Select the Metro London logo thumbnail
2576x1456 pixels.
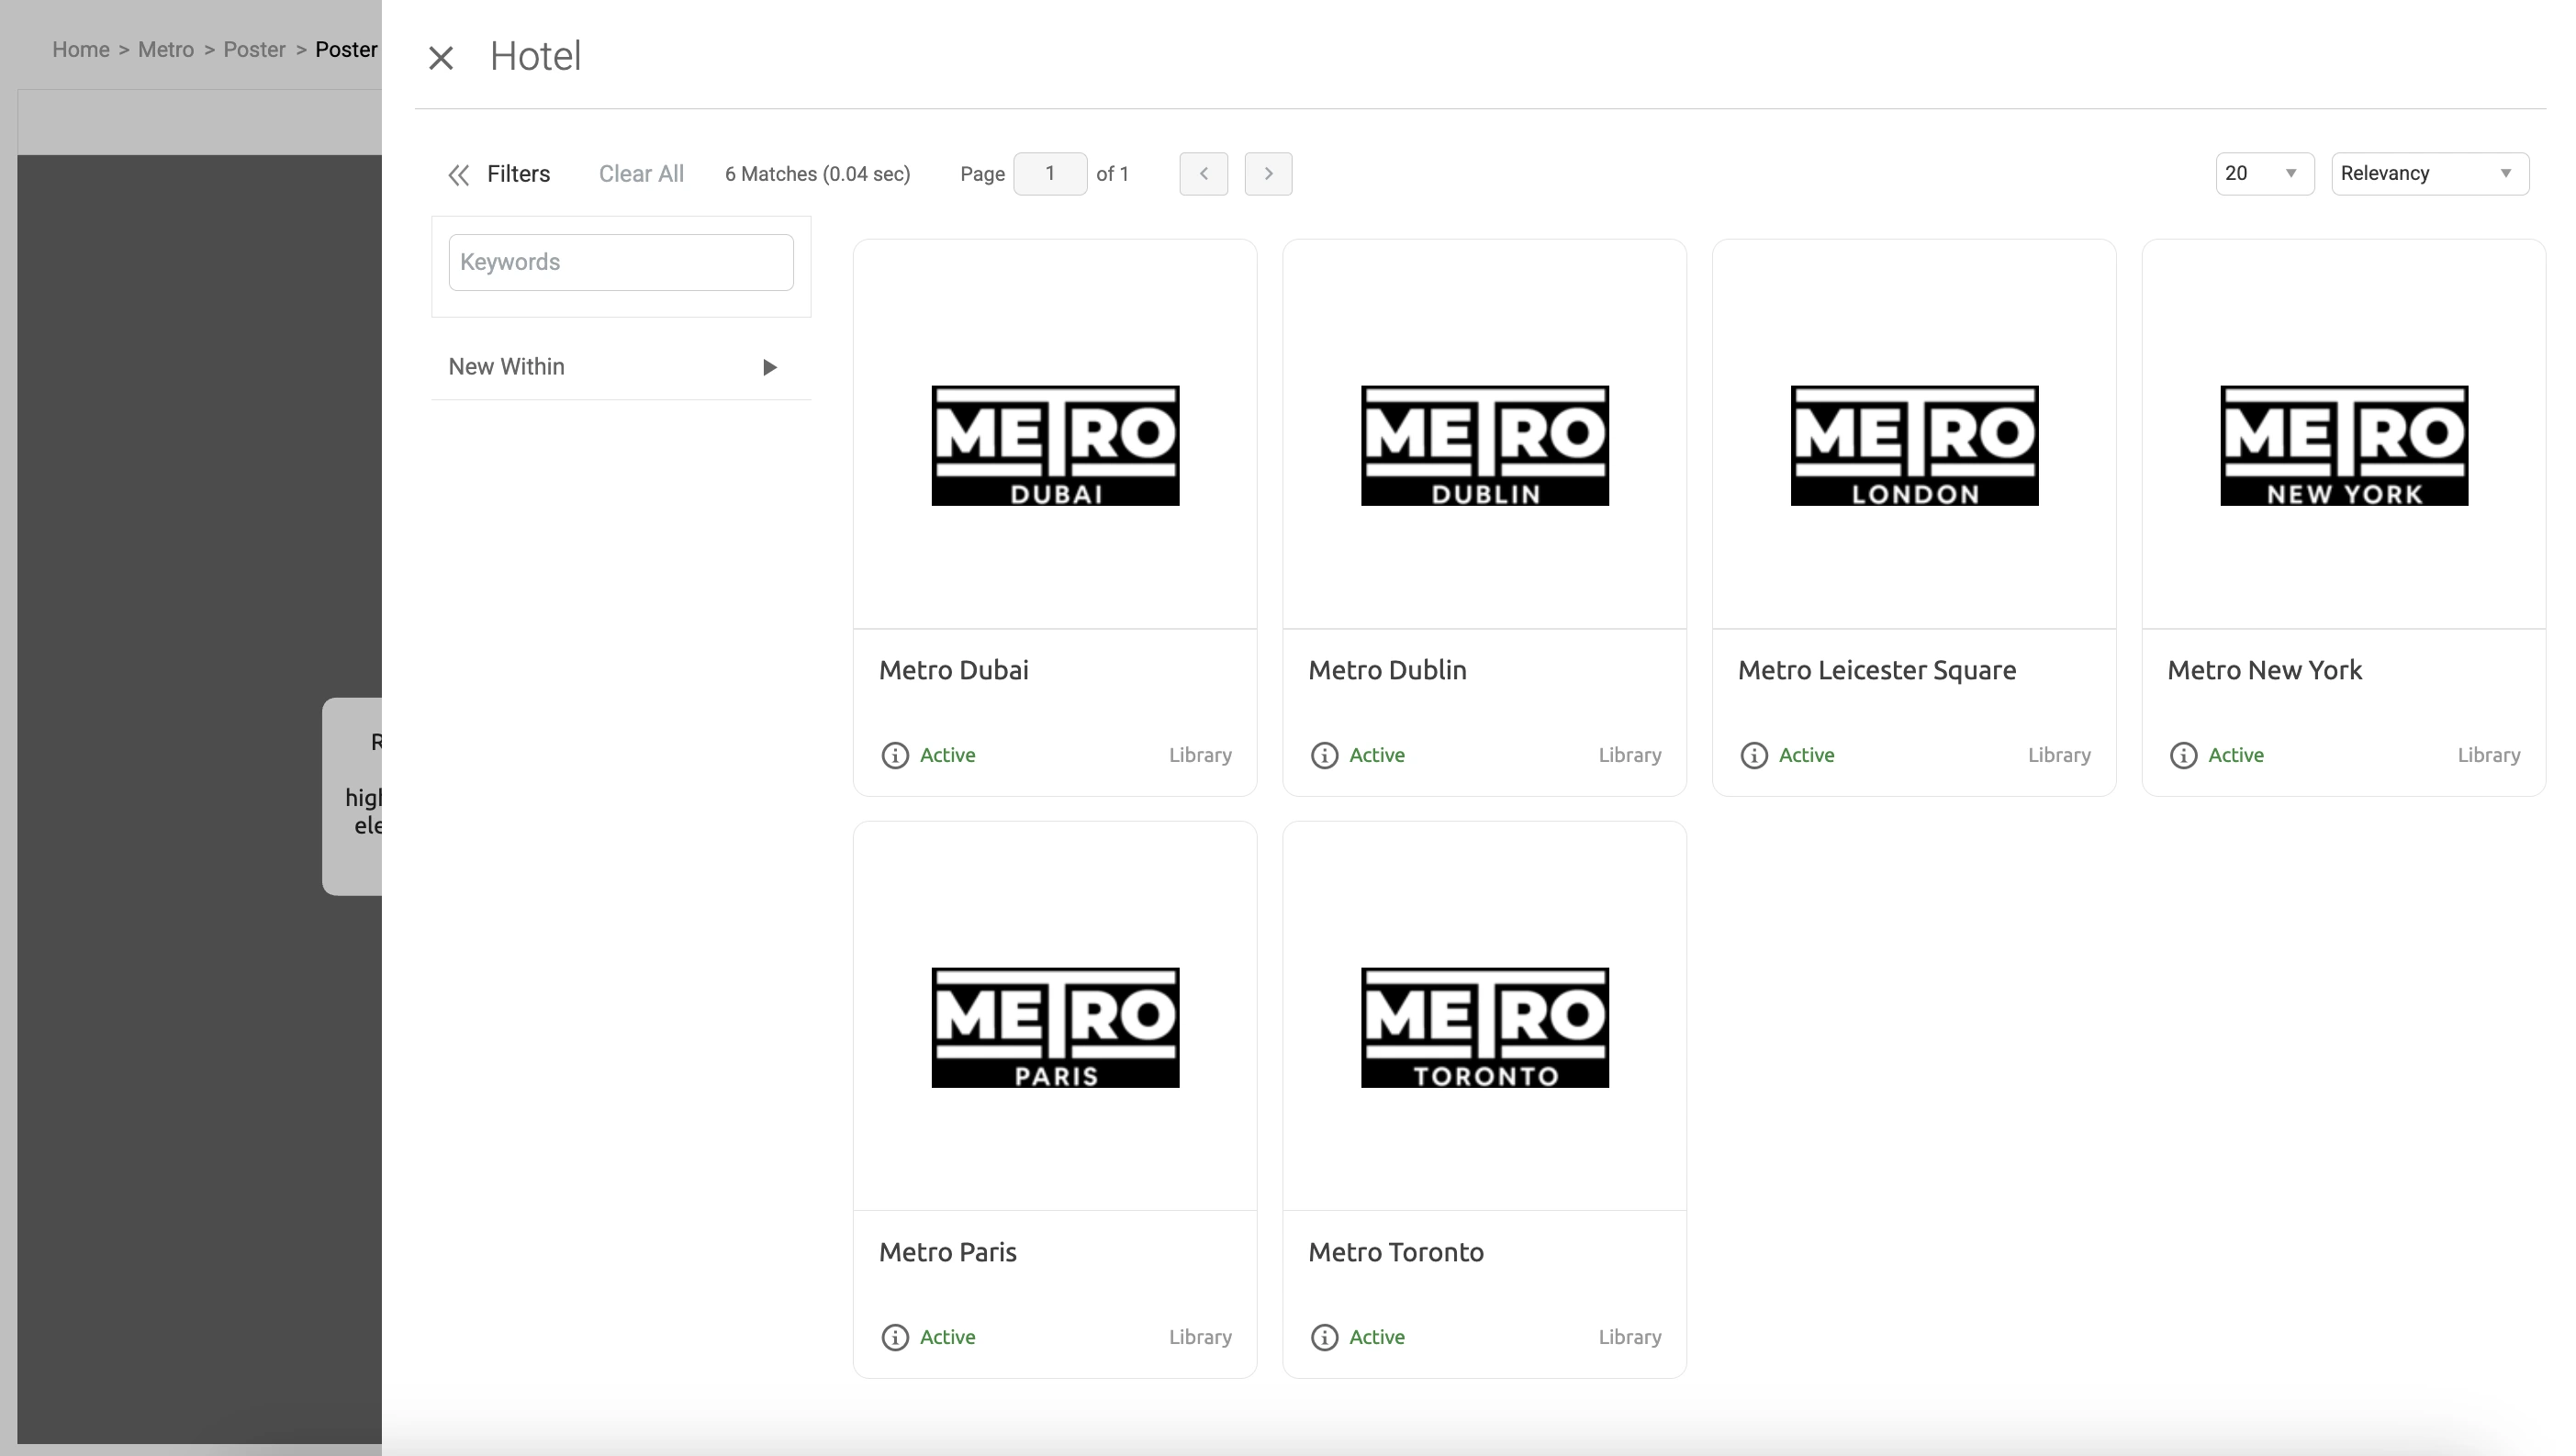pyautogui.click(x=1914, y=445)
